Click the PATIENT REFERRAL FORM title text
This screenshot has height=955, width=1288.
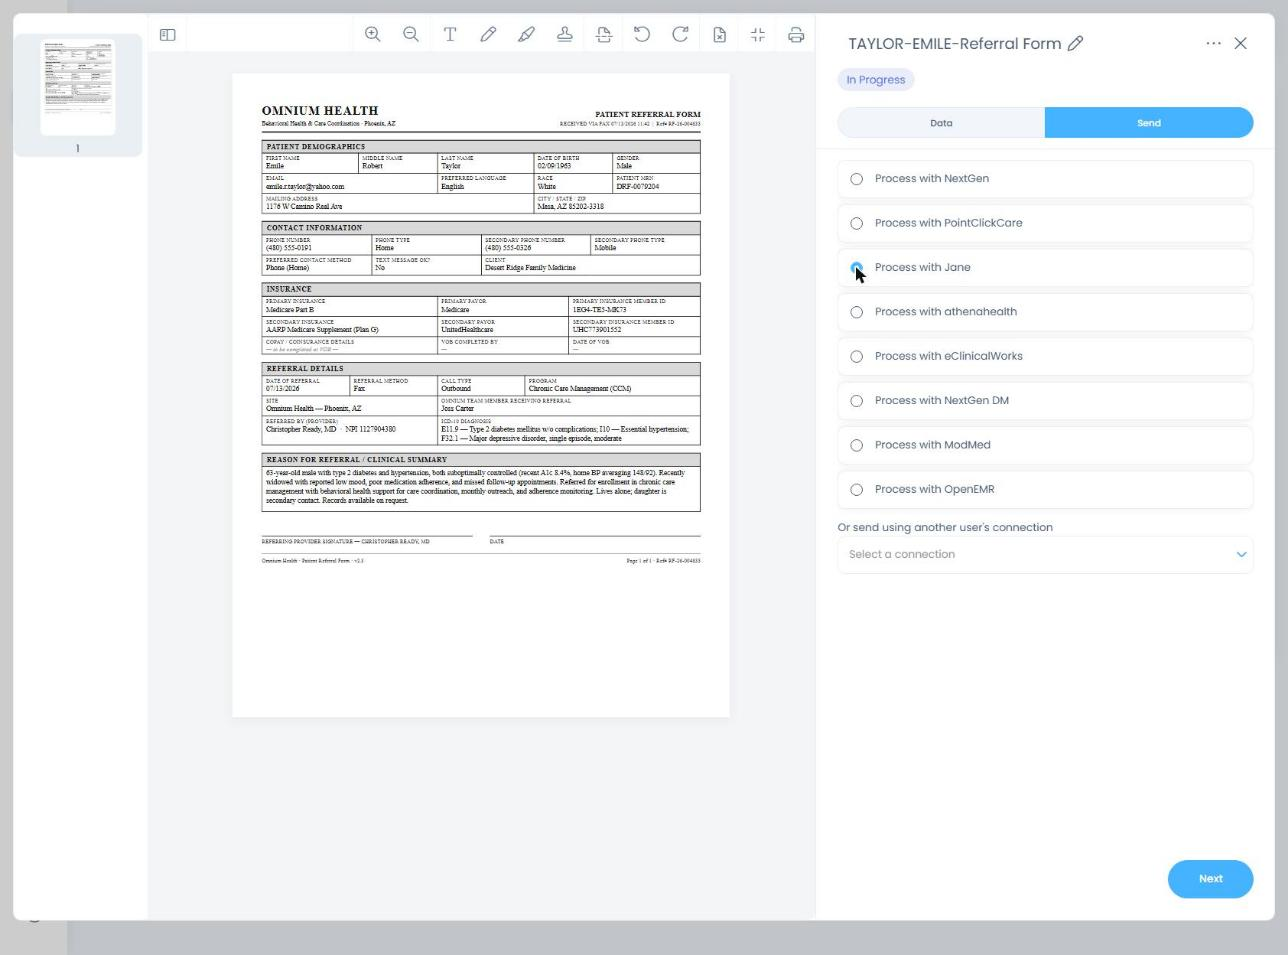point(648,114)
